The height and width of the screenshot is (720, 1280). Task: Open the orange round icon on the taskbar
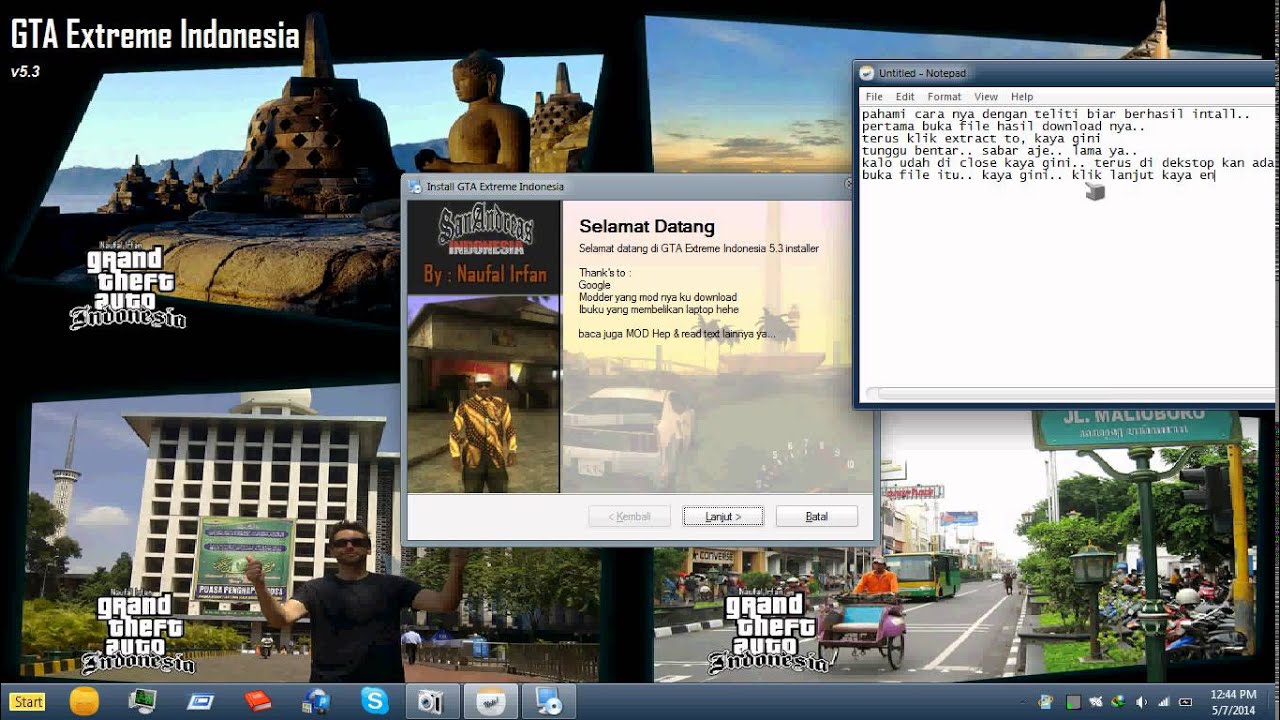84,701
